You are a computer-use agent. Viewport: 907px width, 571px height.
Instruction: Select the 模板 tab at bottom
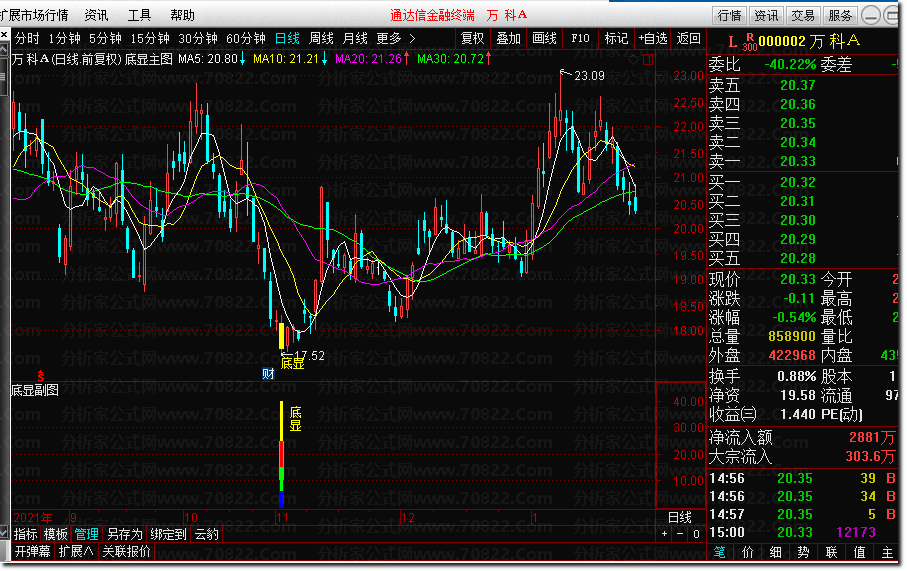(56, 534)
